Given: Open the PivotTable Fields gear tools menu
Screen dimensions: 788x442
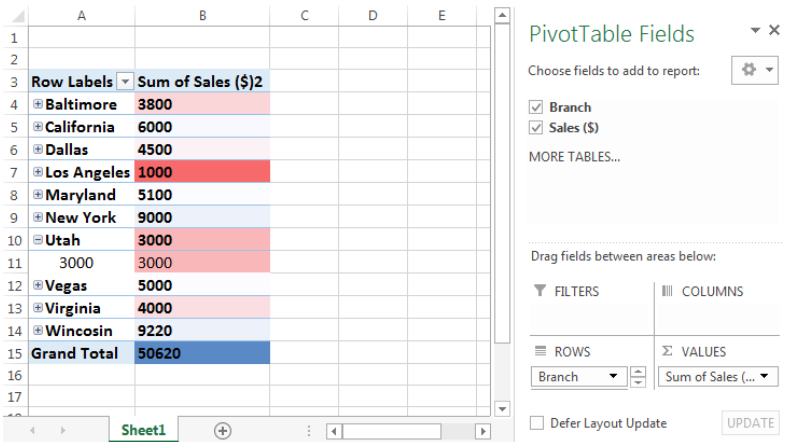Looking at the screenshot, I should (755, 70).
